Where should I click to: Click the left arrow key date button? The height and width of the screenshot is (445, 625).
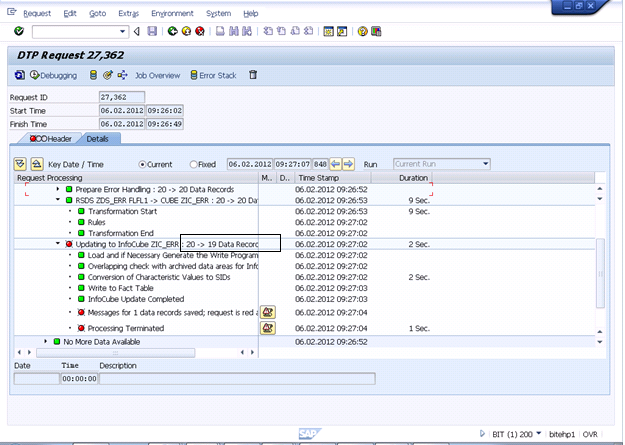[335, 164]
